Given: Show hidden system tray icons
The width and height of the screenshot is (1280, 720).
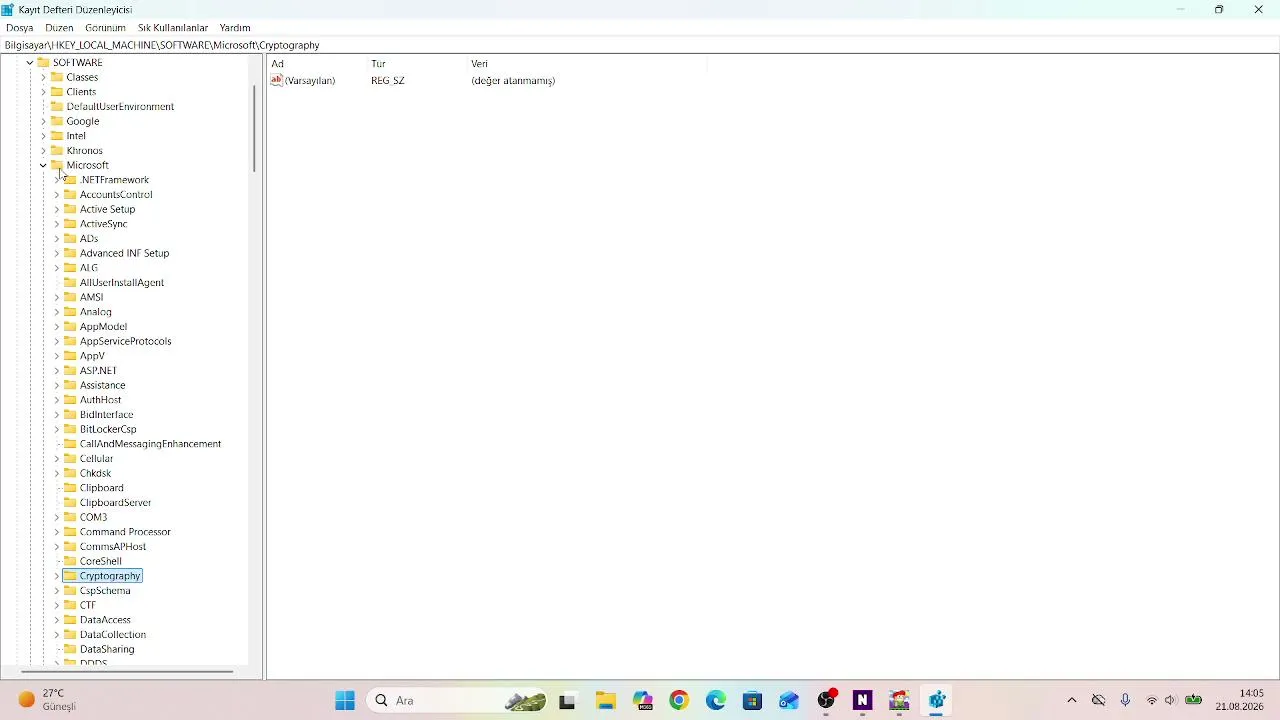Looking at the screenshot, I should [1072, 700].
